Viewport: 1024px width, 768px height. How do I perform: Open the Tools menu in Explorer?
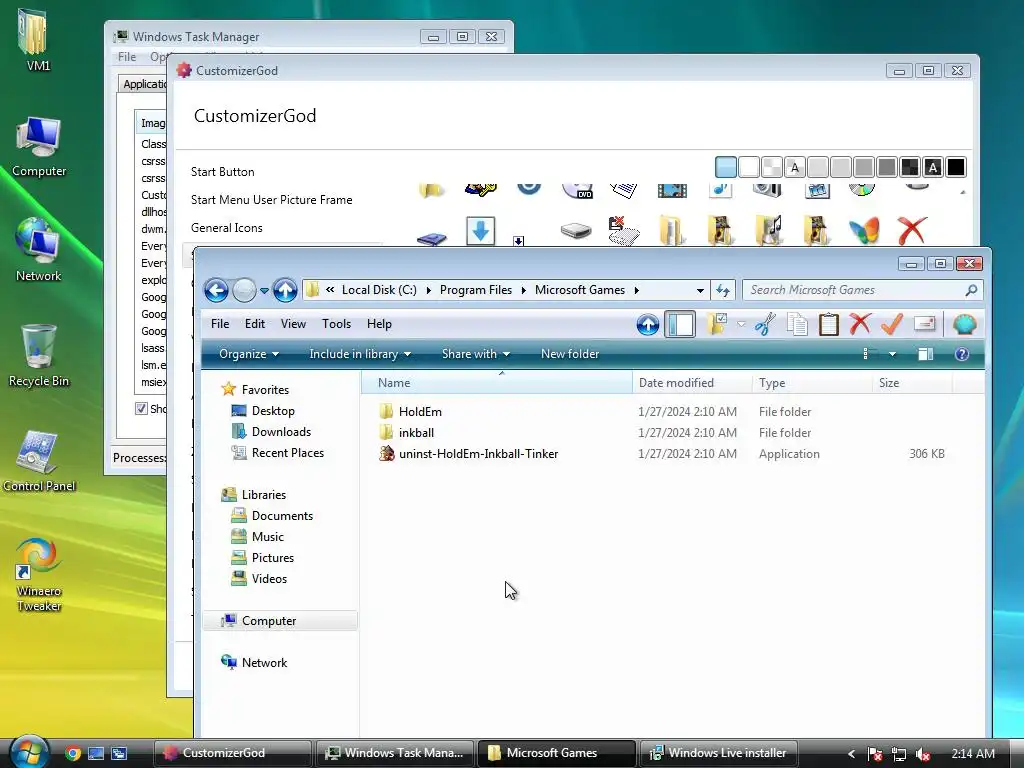pos(336,324)
